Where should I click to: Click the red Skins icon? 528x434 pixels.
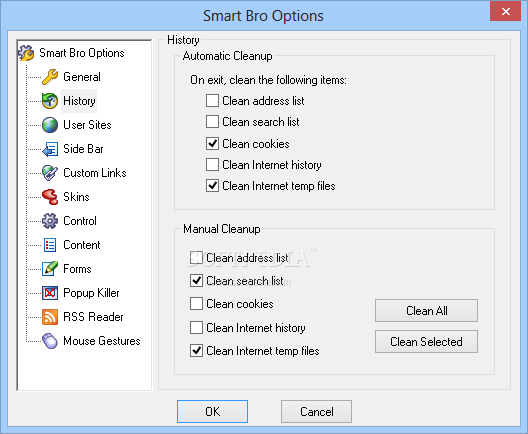50,197
